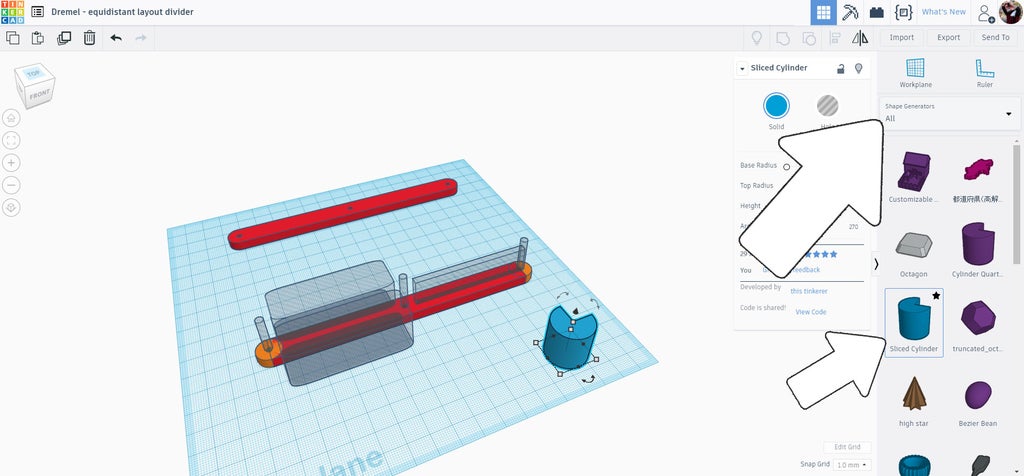Click the view cube's TOP face
This screenshot has height=476, width=1024.
tap(33, 74)
